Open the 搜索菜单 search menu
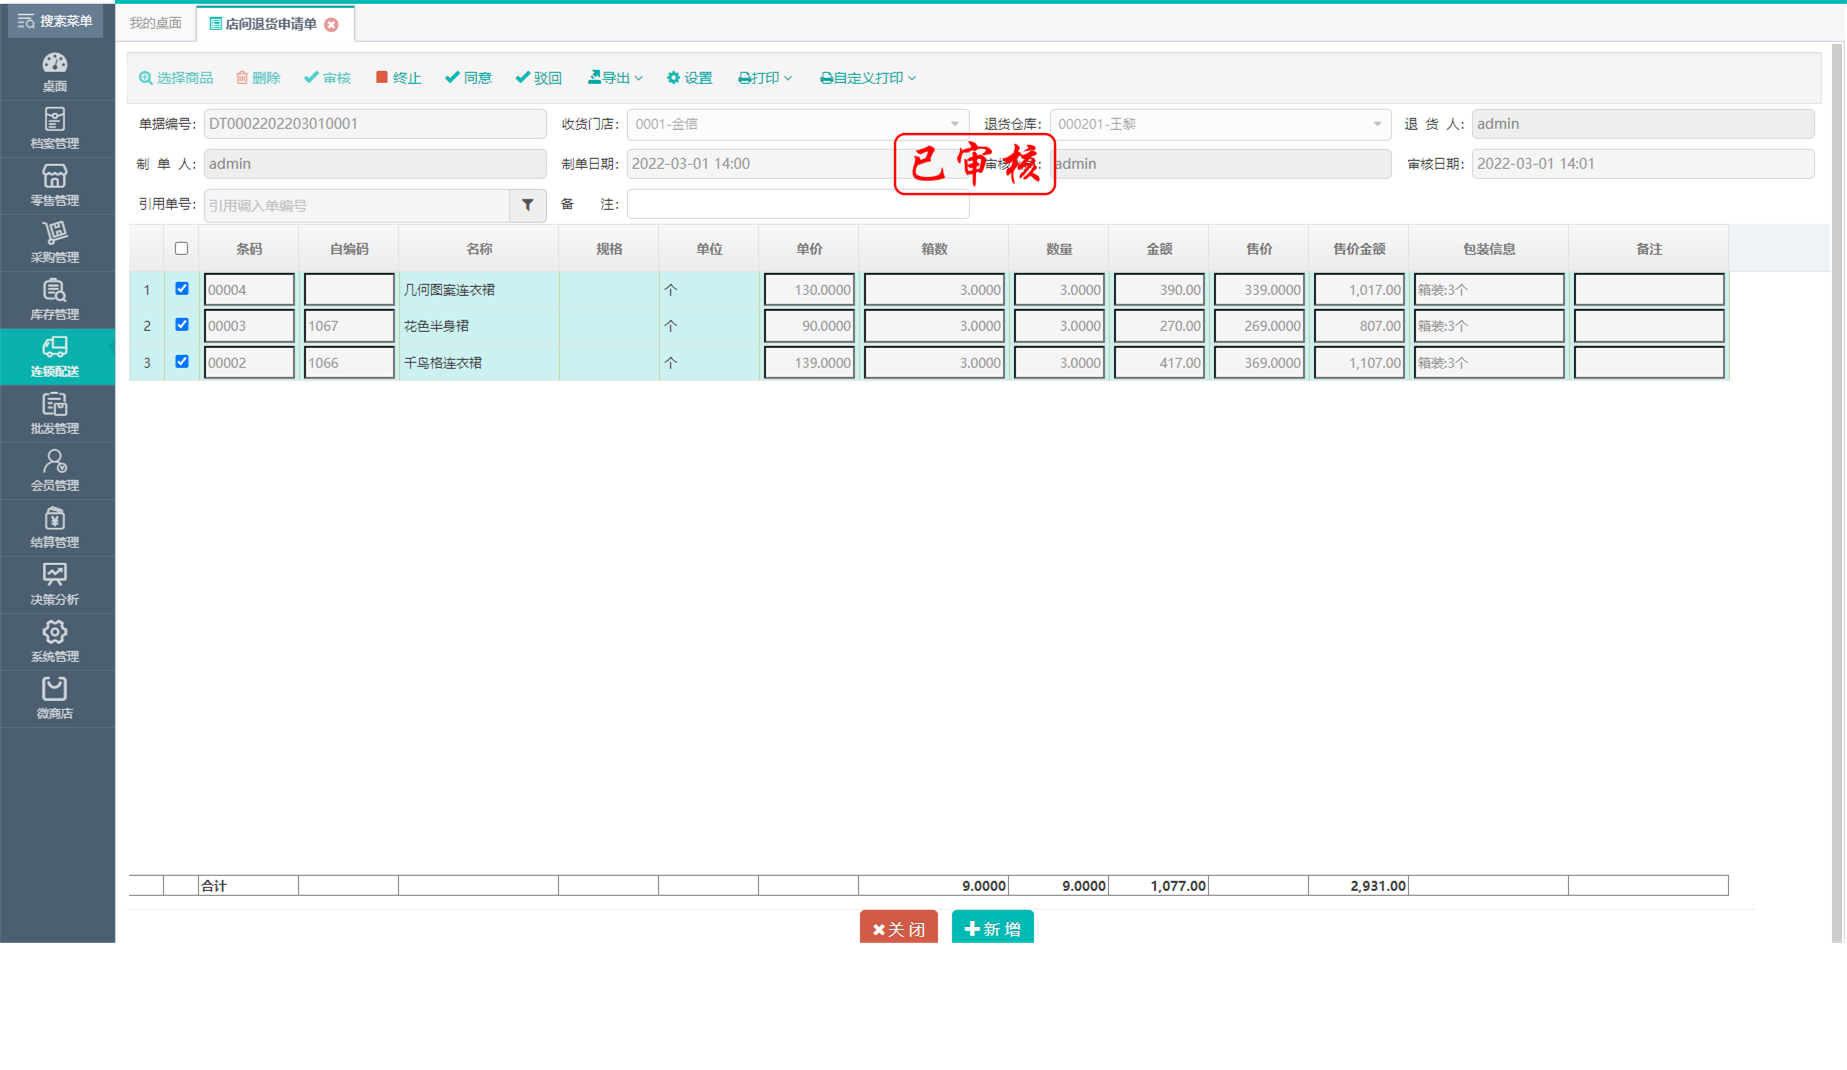Viewport: 1847px width, 1070px height. coord(55,21)
